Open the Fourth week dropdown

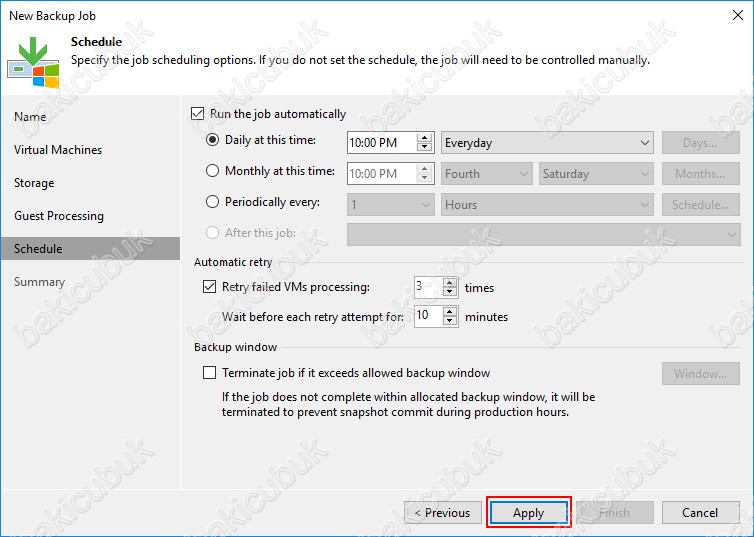pyautogui.click(x=487, y=174)
